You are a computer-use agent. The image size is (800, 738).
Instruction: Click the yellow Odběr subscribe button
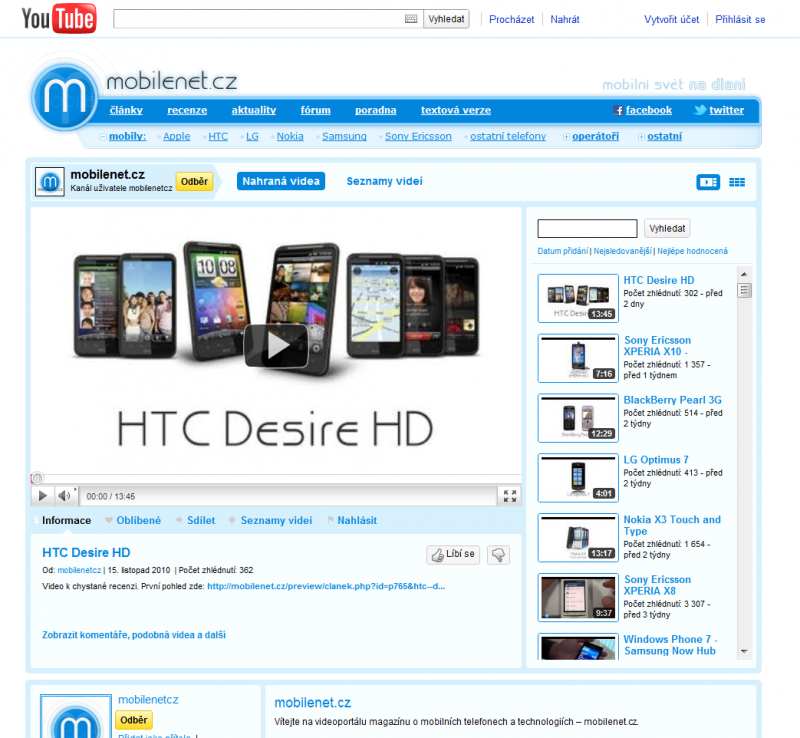194,181
